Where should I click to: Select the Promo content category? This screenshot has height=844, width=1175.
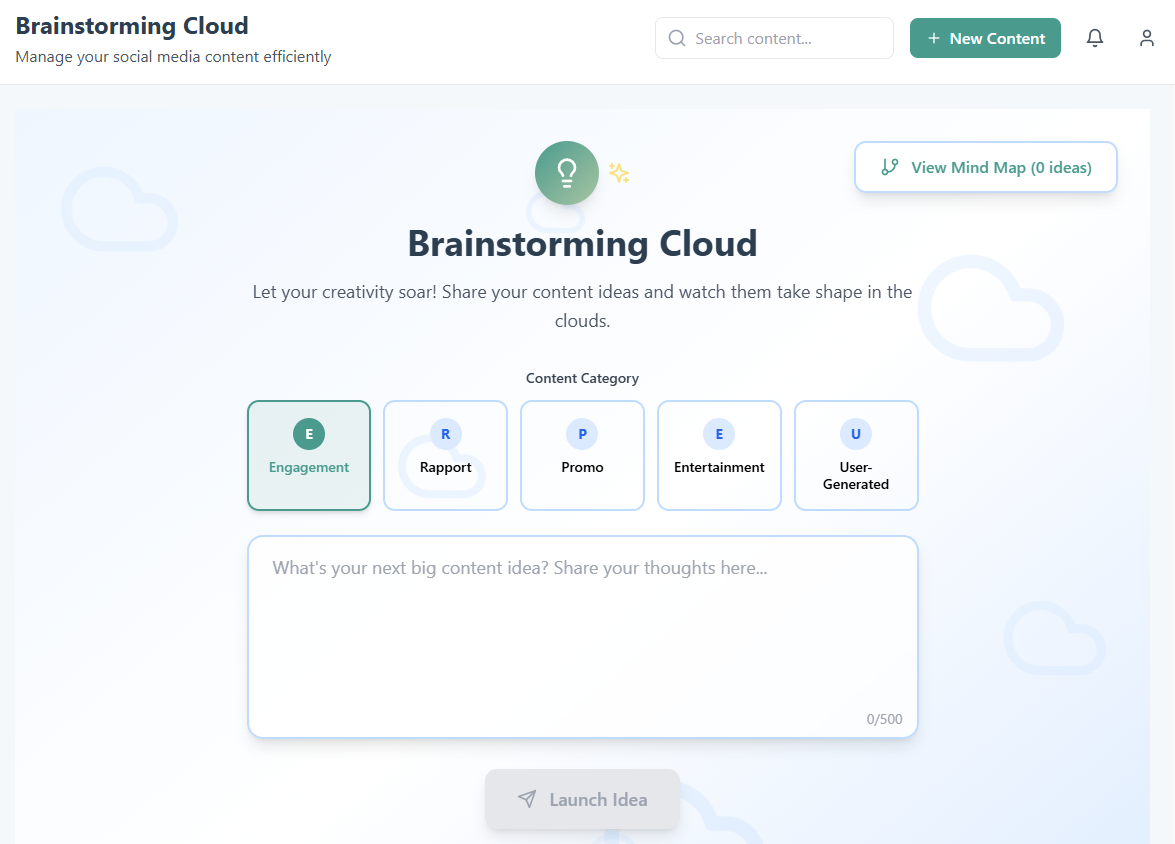(x=582, y=455)
